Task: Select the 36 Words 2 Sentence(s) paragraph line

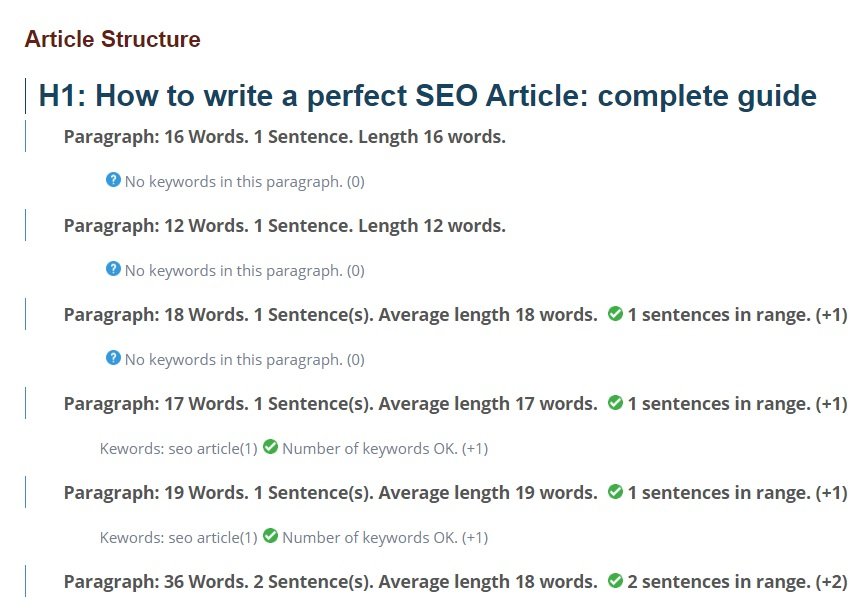Action: click(x=330, y=582)
